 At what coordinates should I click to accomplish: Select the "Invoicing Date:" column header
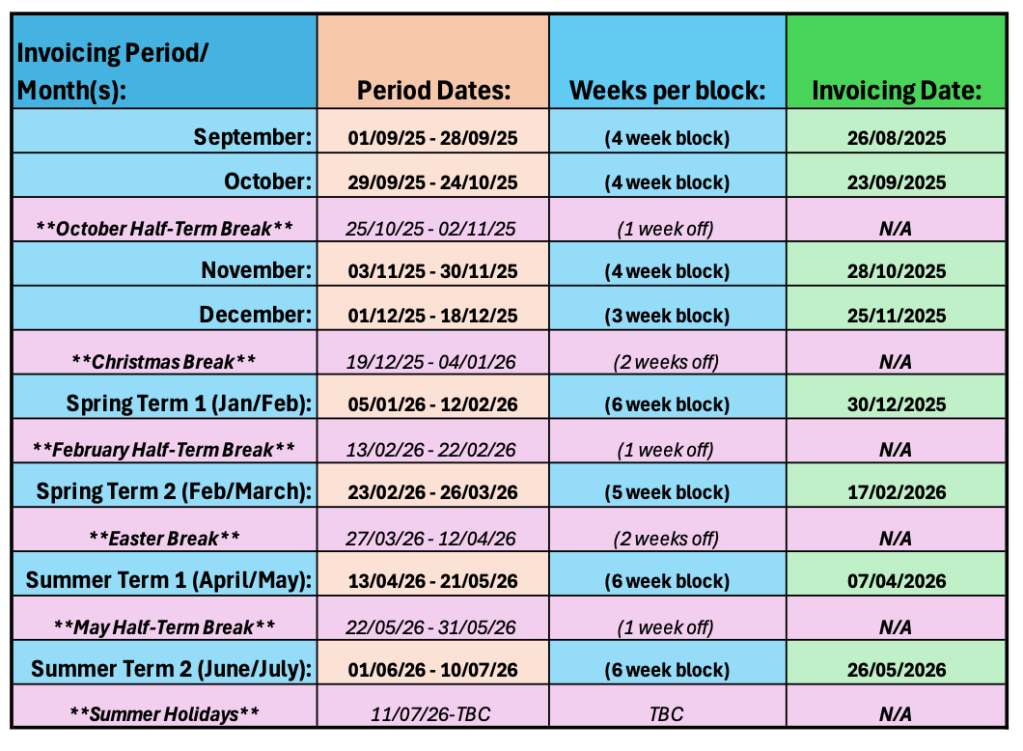click(x=895, y=91)
